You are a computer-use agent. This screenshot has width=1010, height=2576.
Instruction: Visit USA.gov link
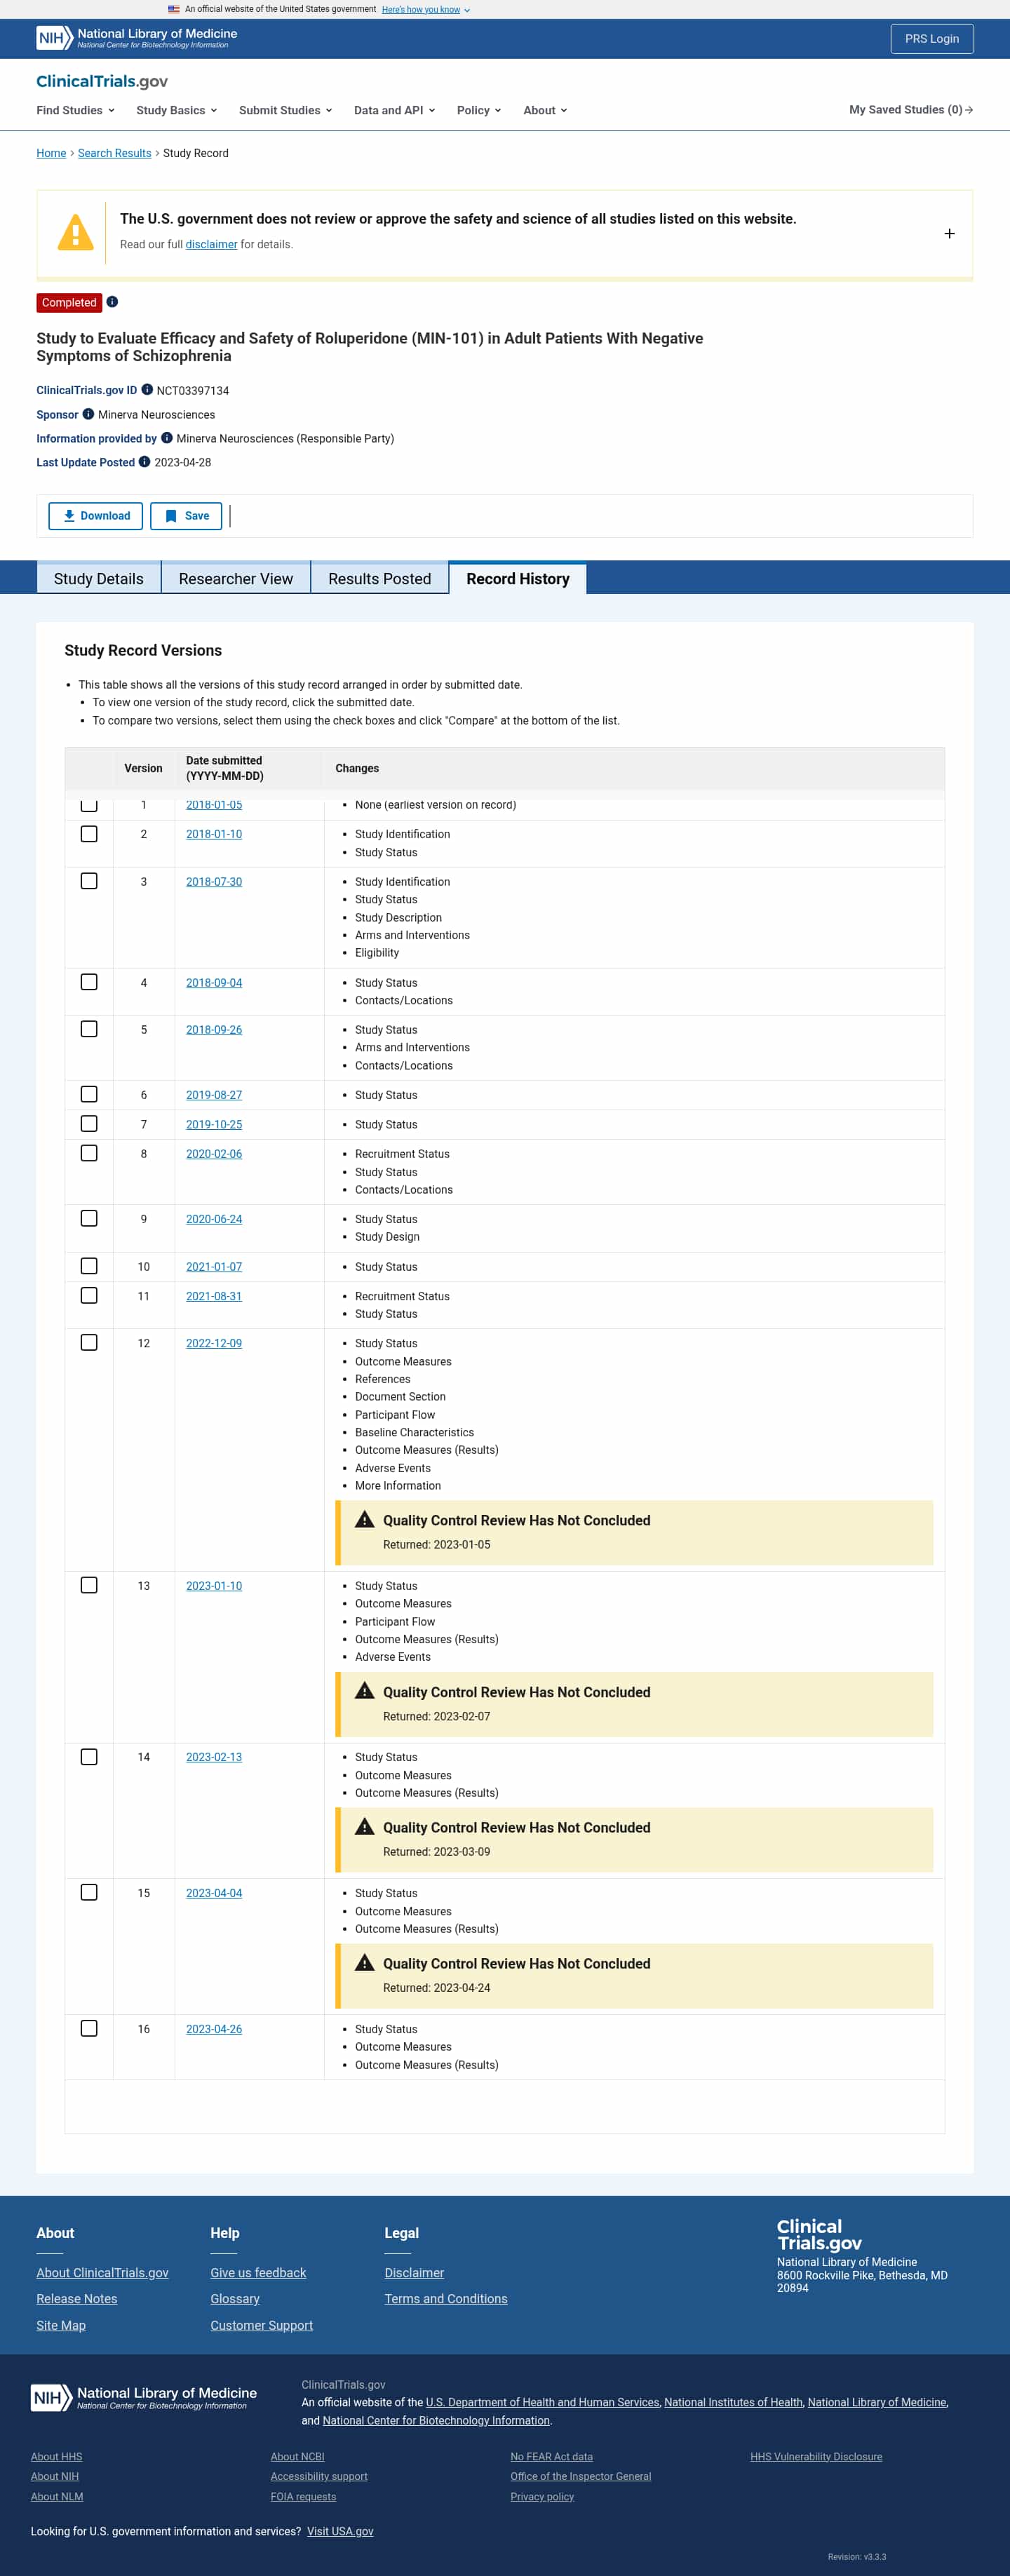pyautogui.click(x=340, y=2531)
